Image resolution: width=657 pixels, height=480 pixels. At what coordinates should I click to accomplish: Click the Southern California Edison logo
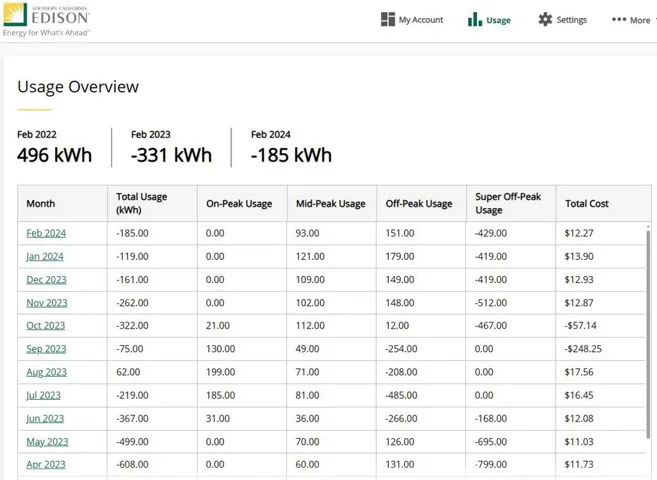pyautogui.click(x=46, y=19)
